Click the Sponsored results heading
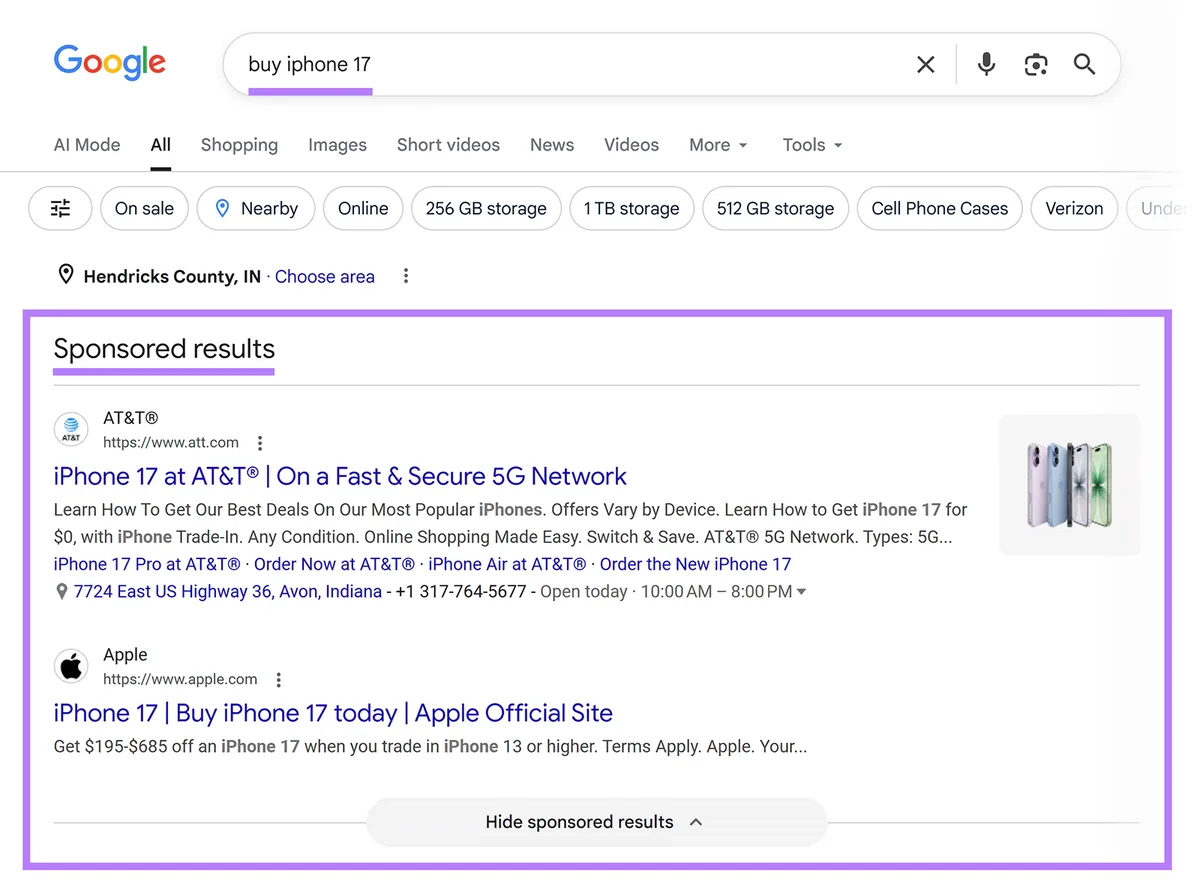 164,349
